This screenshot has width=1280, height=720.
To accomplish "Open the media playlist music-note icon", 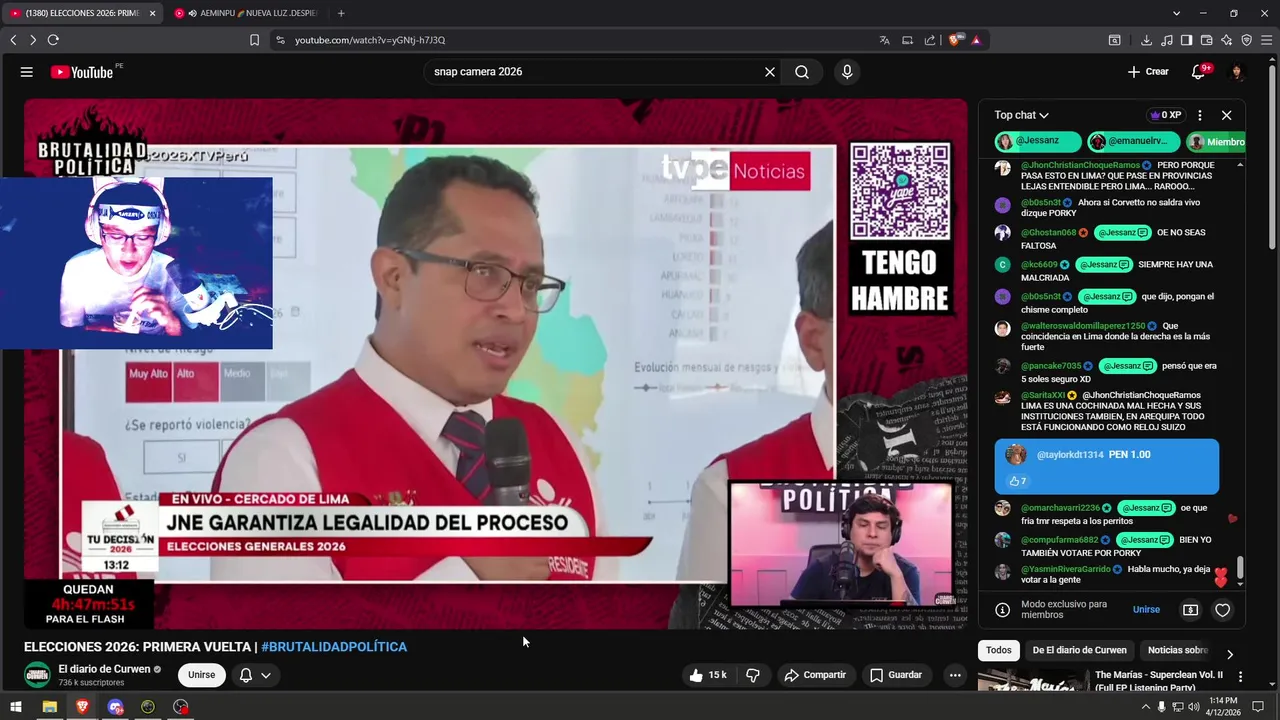I will coord(1167,40).
